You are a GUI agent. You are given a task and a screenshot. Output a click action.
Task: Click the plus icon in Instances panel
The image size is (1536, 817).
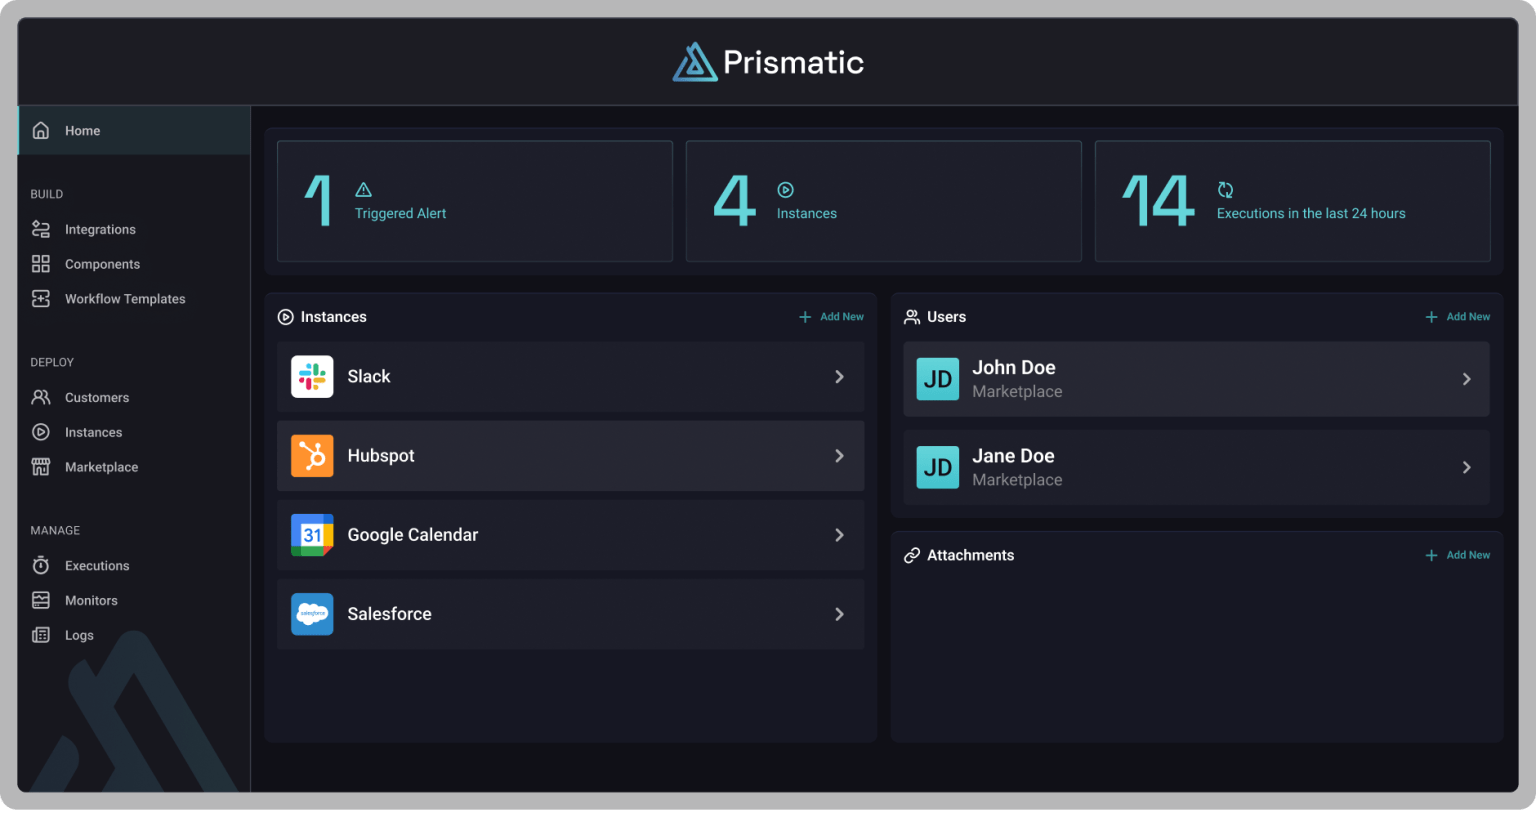[x=805, y=317]
